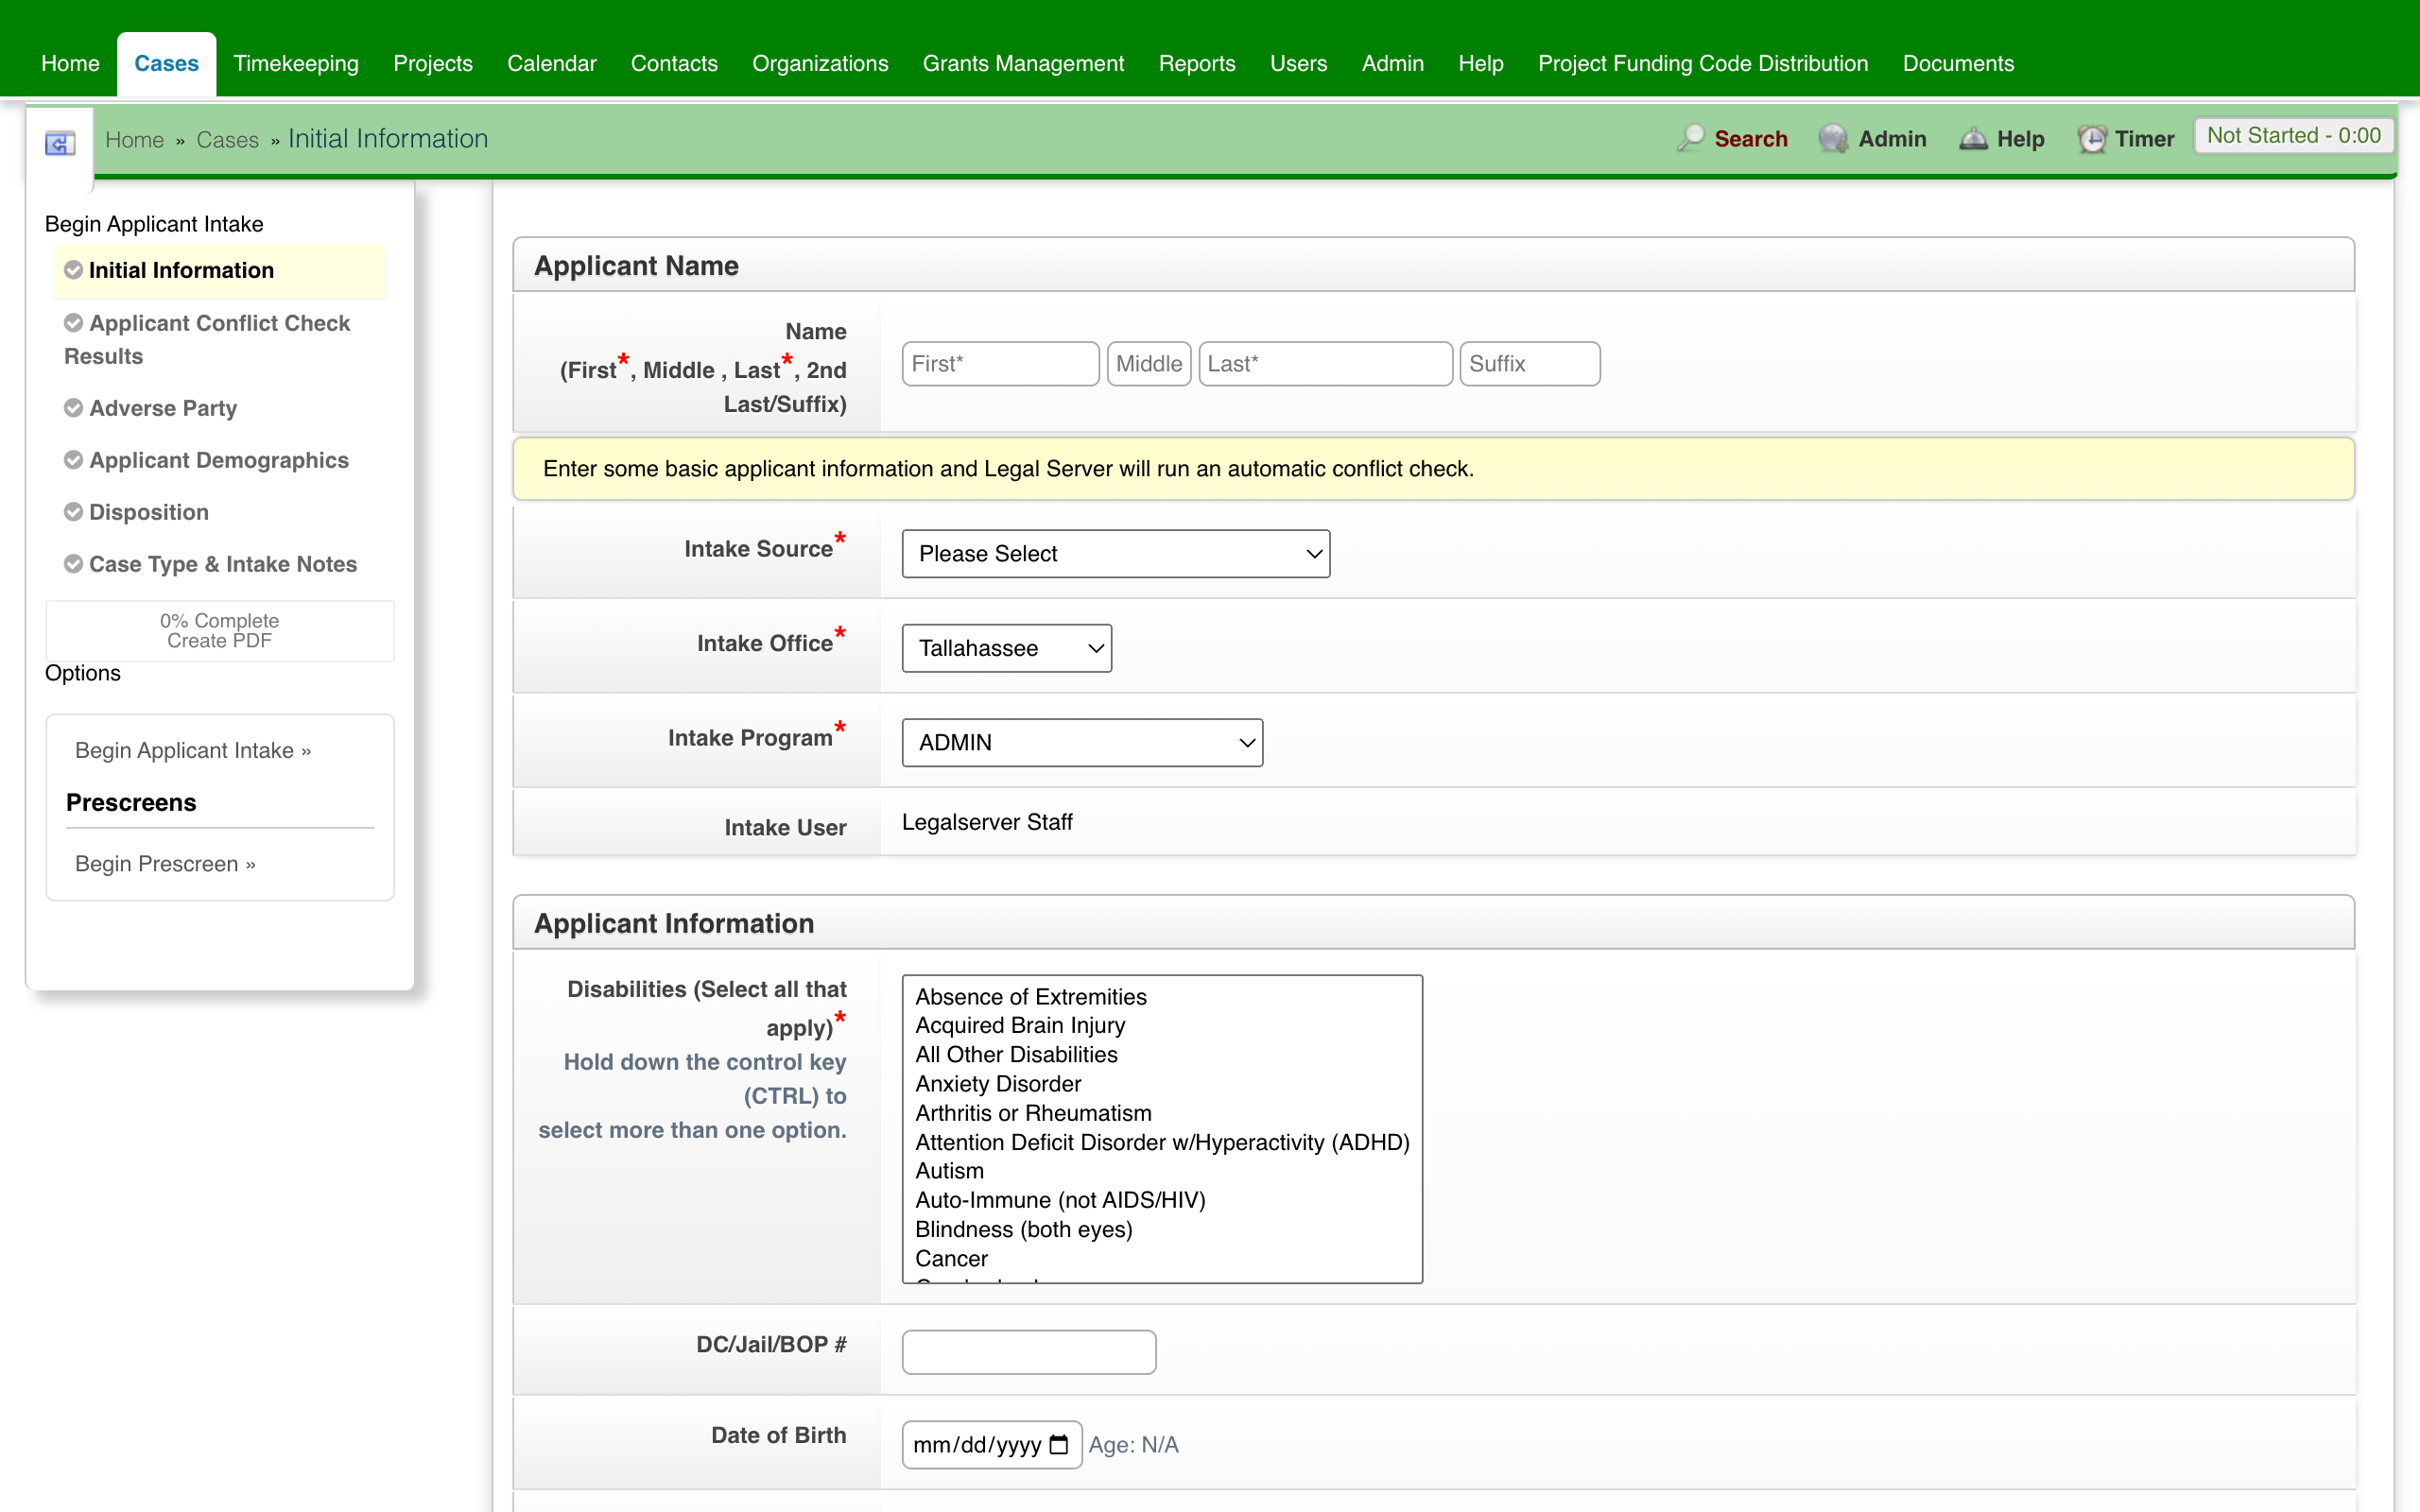The image size is (2420, 1512).
Task: Change the Intake Office from Tallahassee
Action: (x=1004, y=648)
